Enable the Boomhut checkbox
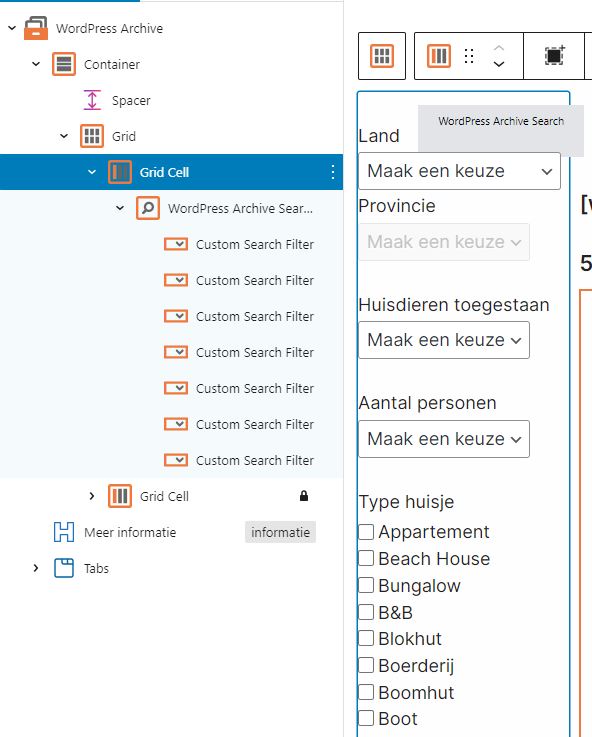Image resolution: width=592 pixels, height=737 pixels. 366,692
